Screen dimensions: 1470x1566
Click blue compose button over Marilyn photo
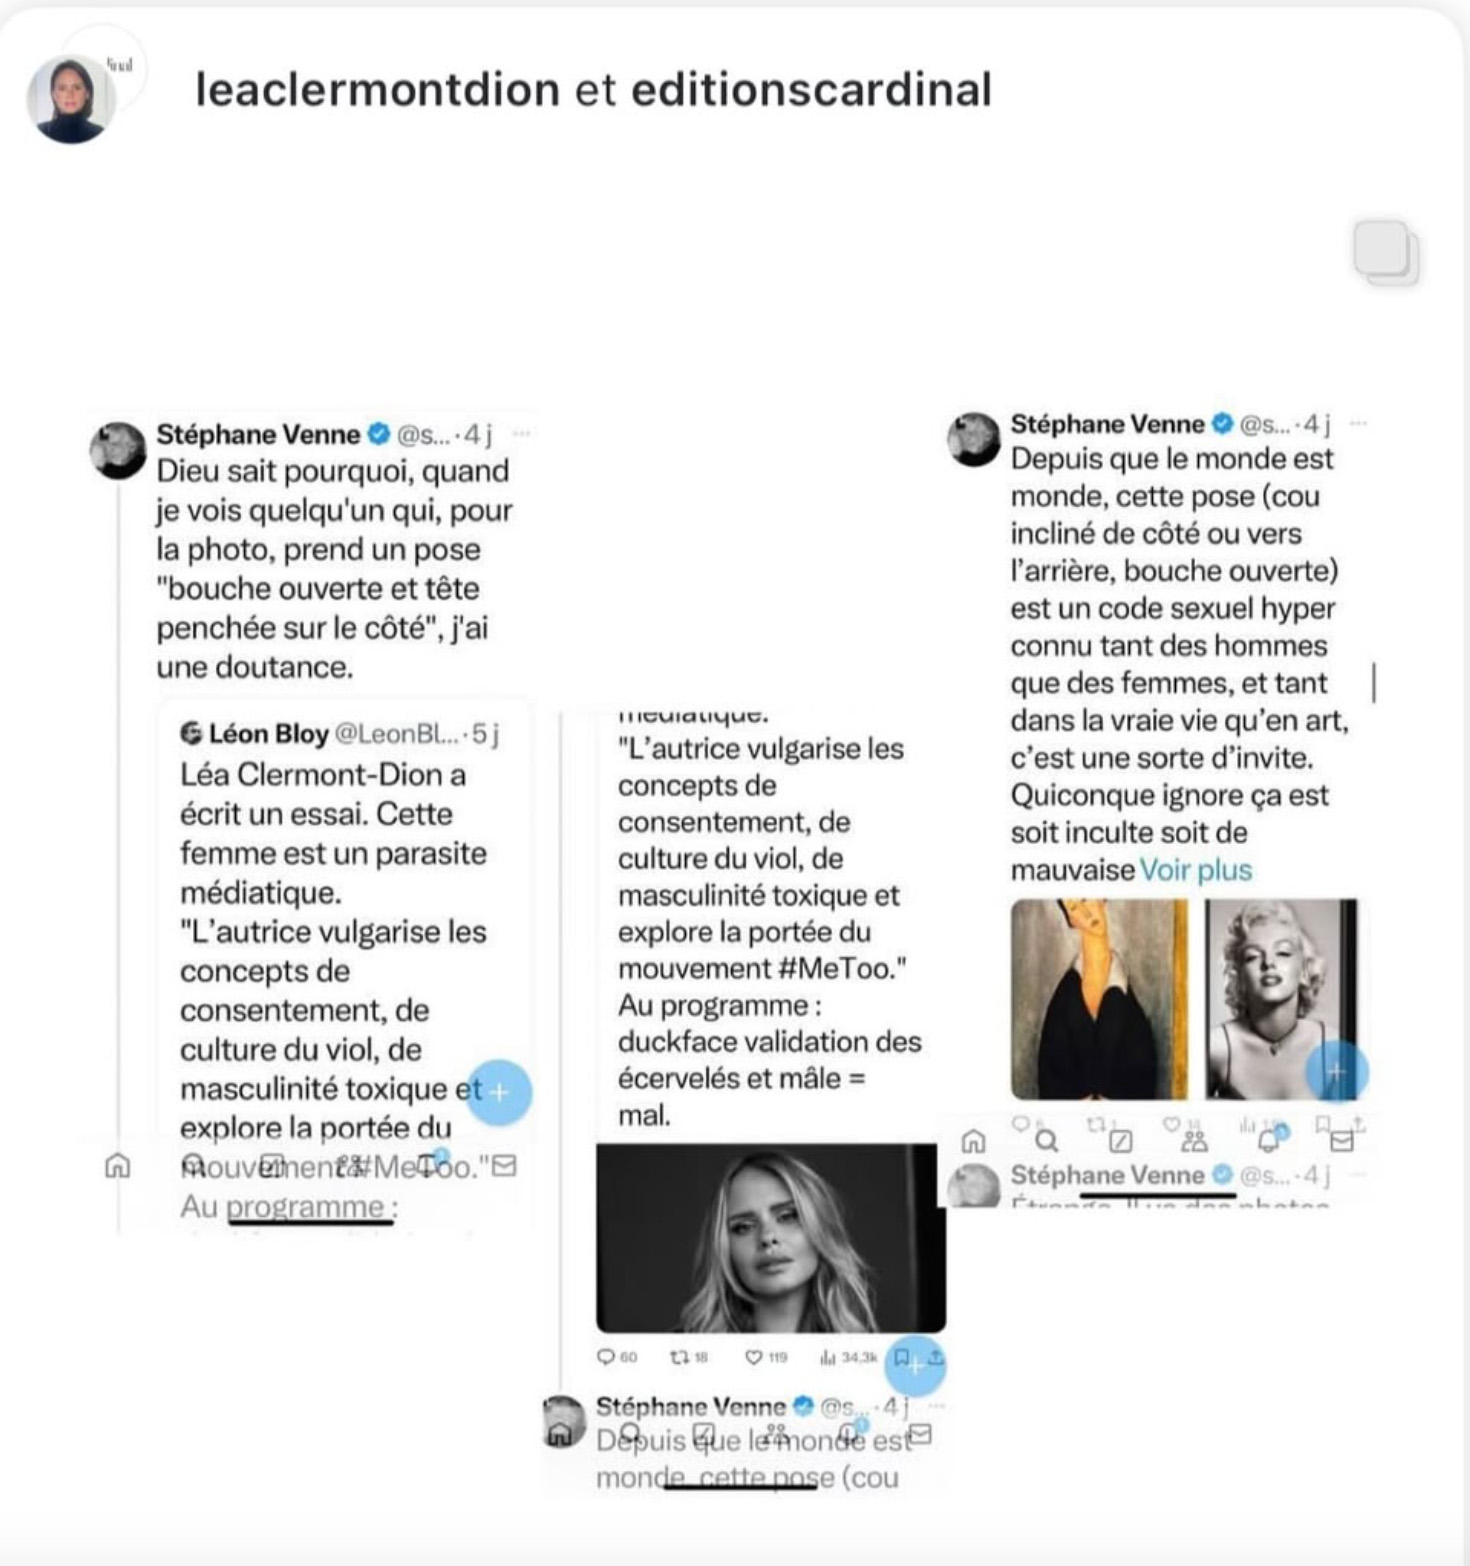pyautogui.click(x=1337, y=1071)
